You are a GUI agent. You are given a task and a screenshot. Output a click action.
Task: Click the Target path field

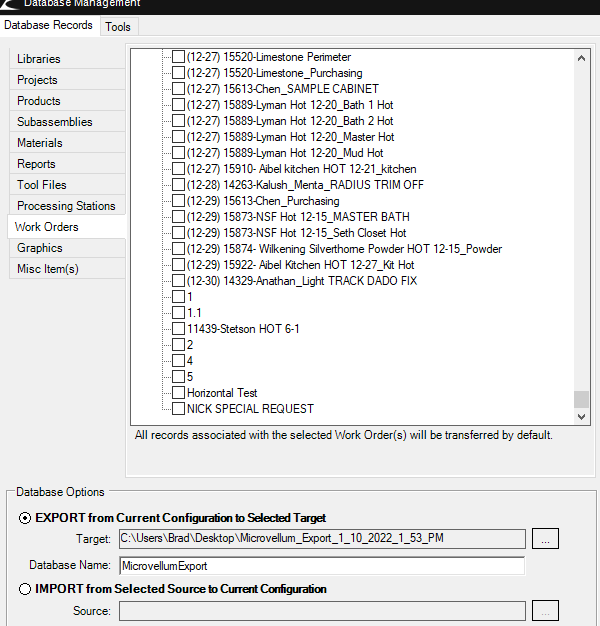[322, 539]
